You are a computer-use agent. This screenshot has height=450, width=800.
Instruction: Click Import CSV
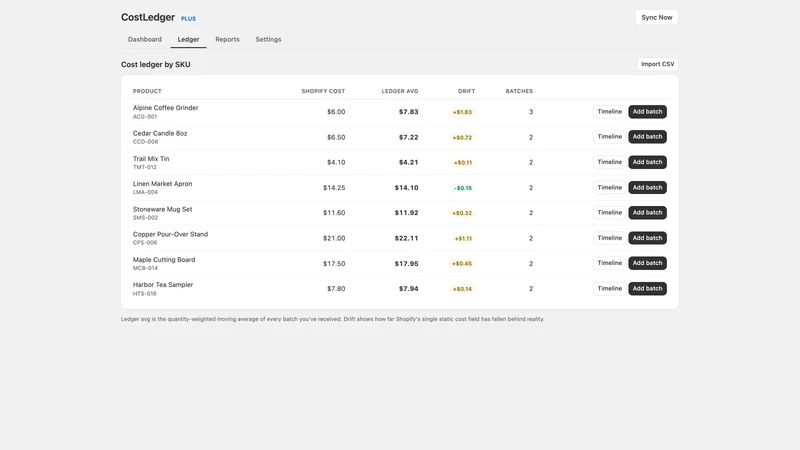[x=657, y=64]
